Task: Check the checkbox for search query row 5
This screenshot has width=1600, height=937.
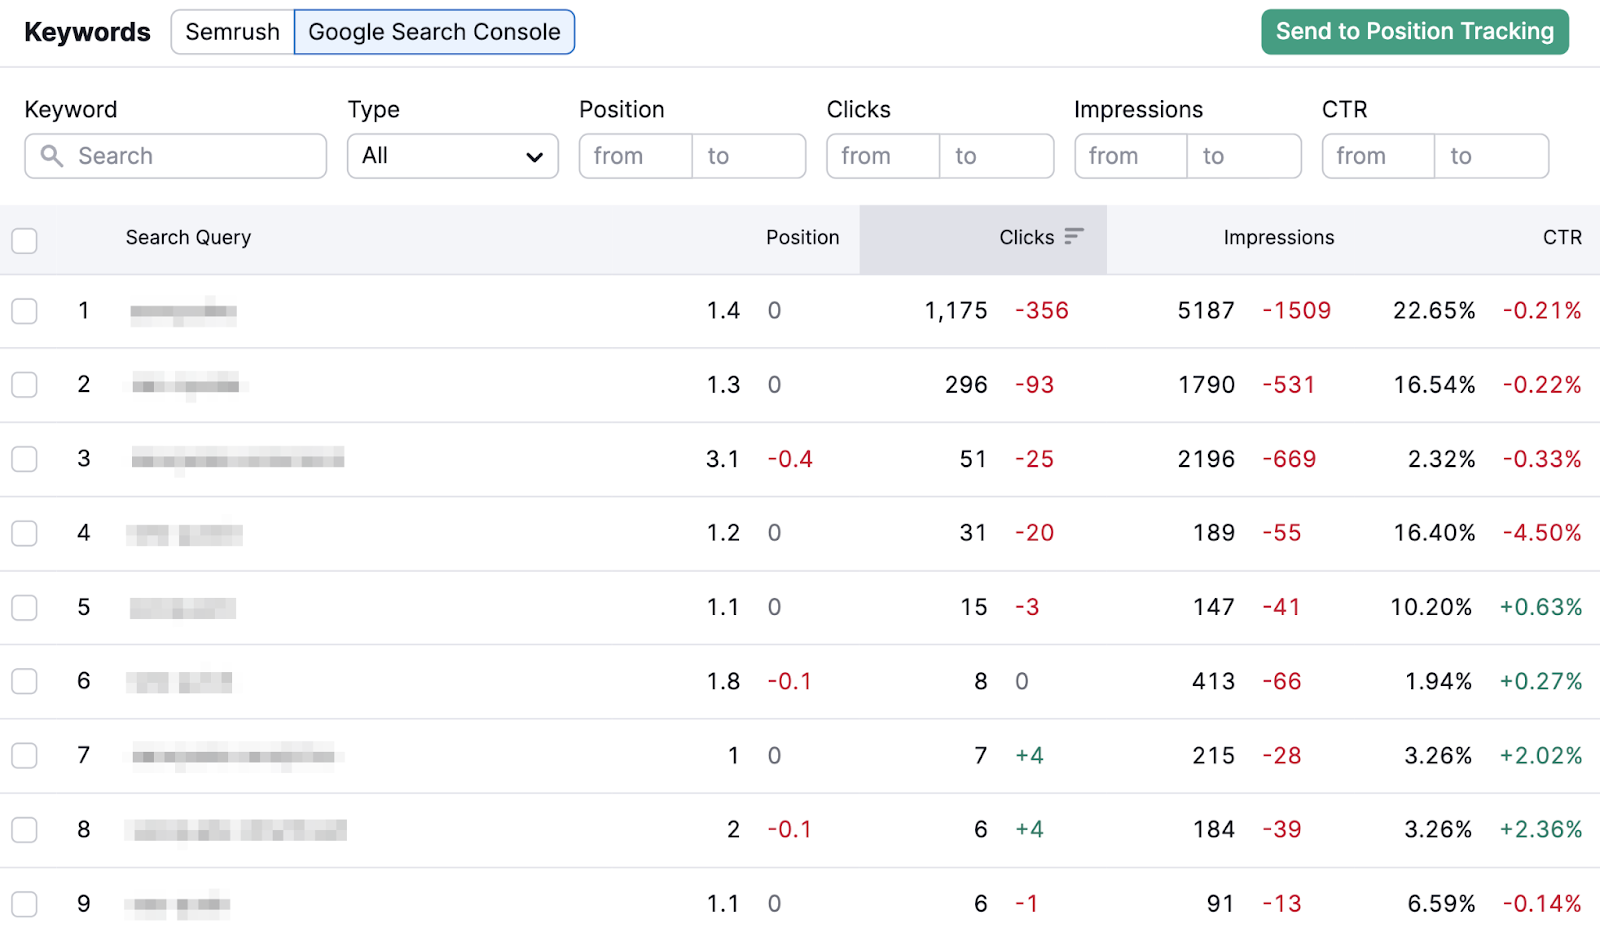Action: pyautogui.click(x=24, y=607)
